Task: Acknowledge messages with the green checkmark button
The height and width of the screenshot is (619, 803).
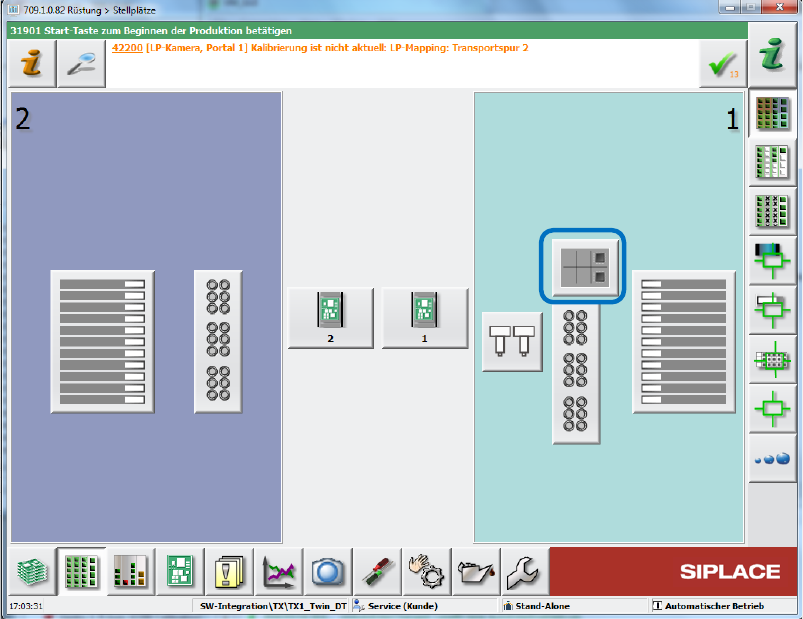Action: (723, 65)
